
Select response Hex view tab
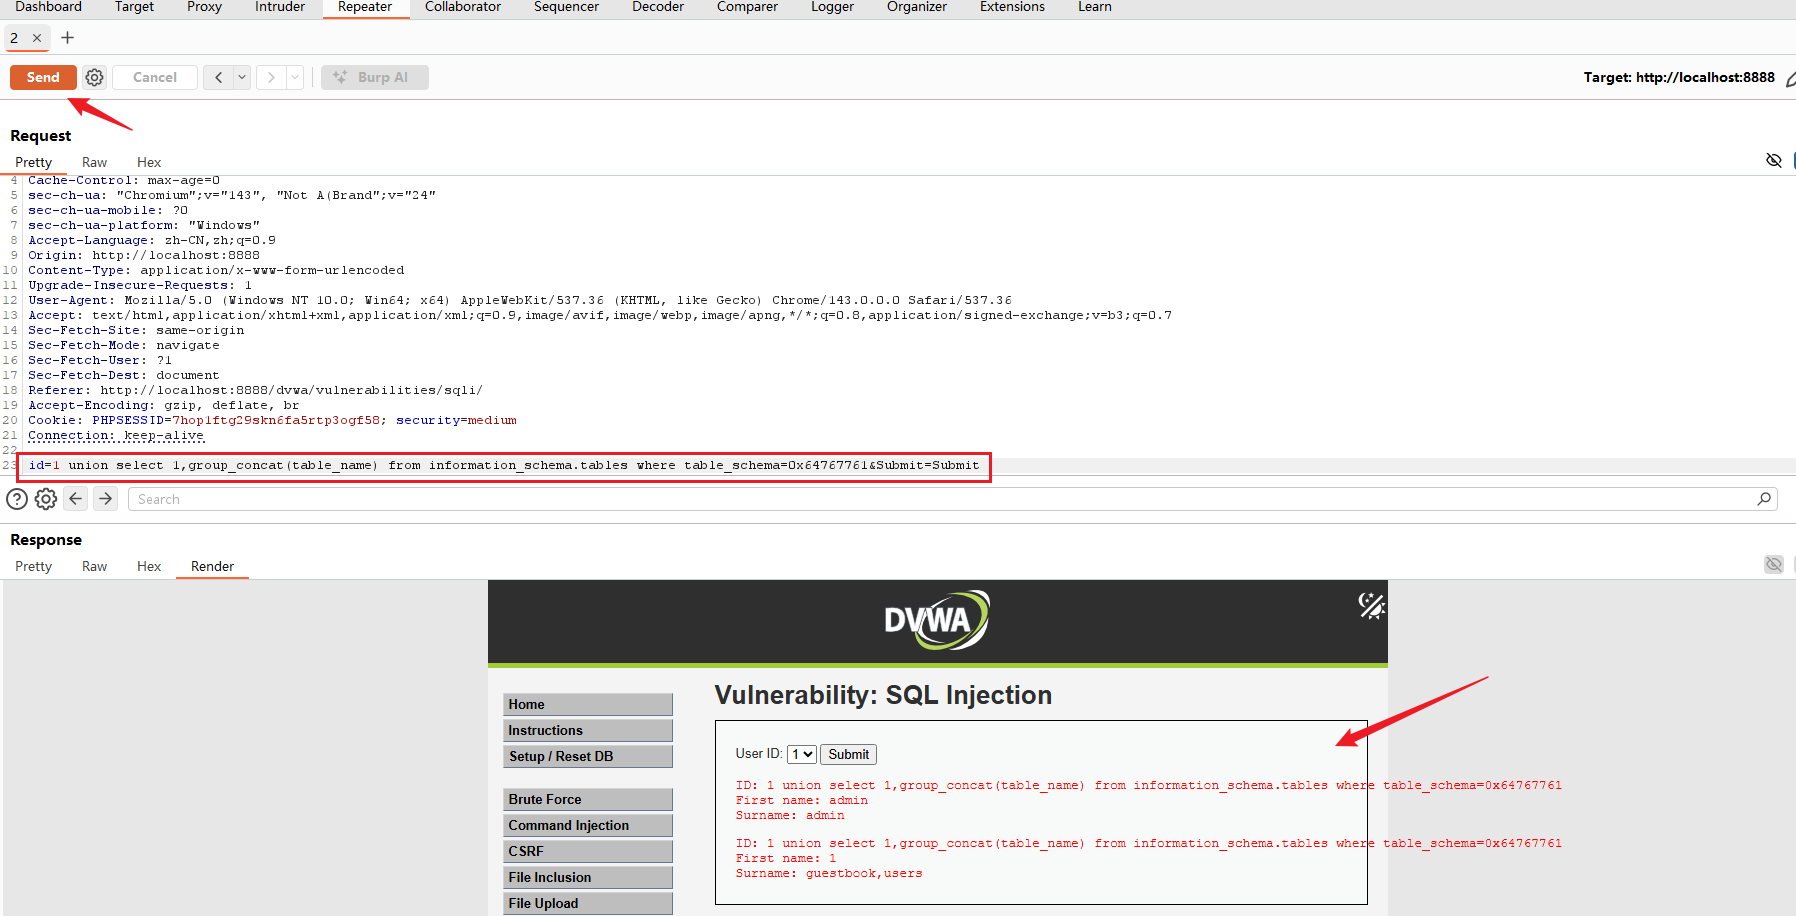(x=149, y=566)
